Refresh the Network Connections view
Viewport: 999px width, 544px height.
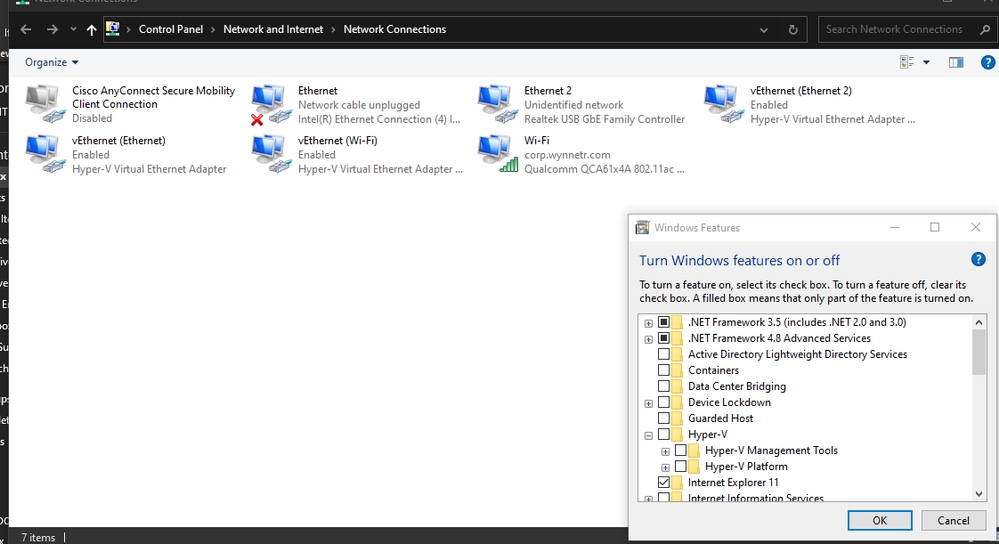coord(793,29)
